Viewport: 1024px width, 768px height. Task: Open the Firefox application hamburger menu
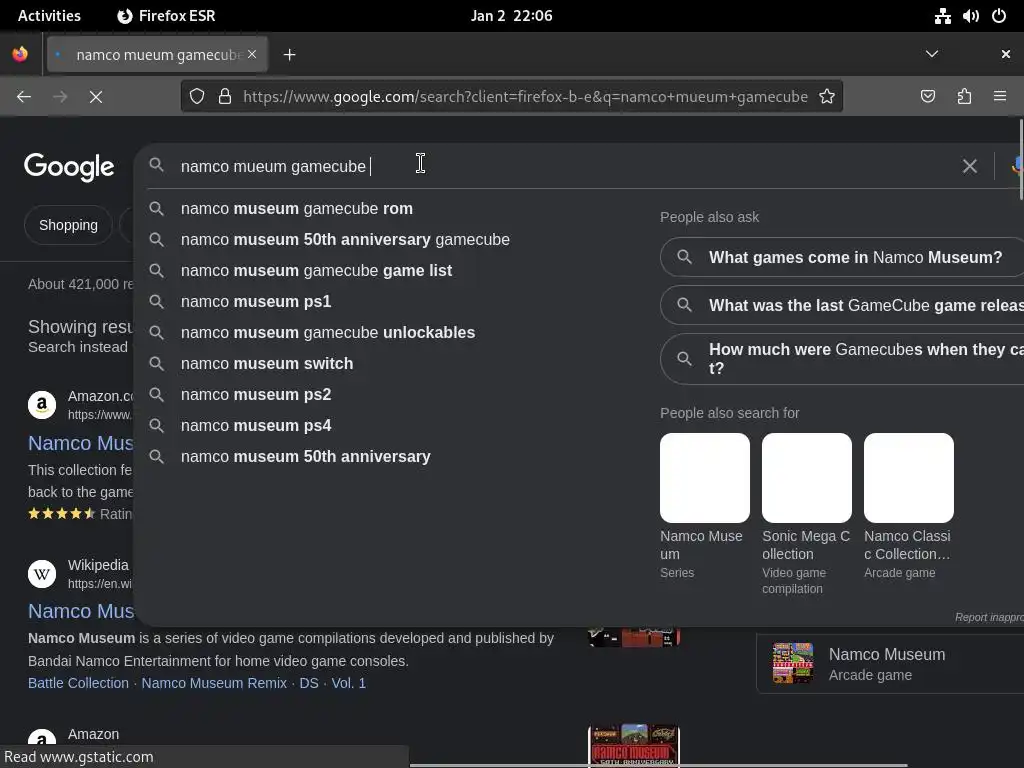click(x=1000, y=97)
